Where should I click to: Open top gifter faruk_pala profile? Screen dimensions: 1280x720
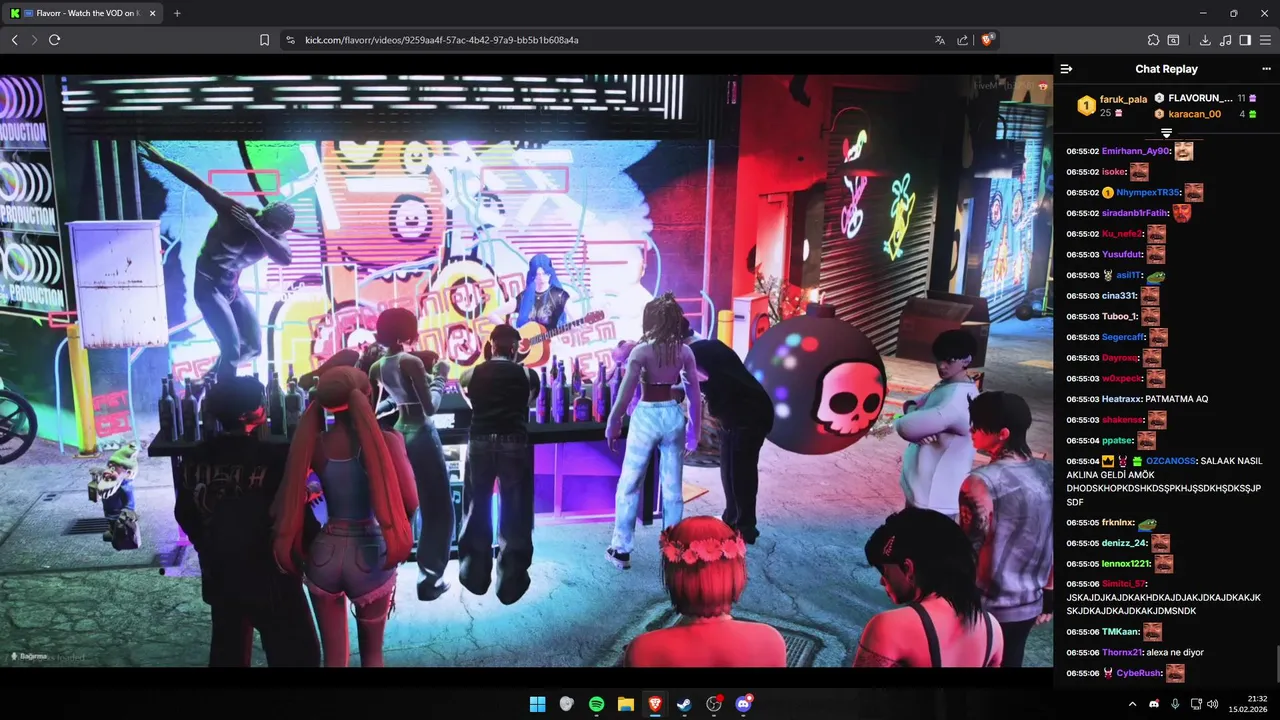1123,99
